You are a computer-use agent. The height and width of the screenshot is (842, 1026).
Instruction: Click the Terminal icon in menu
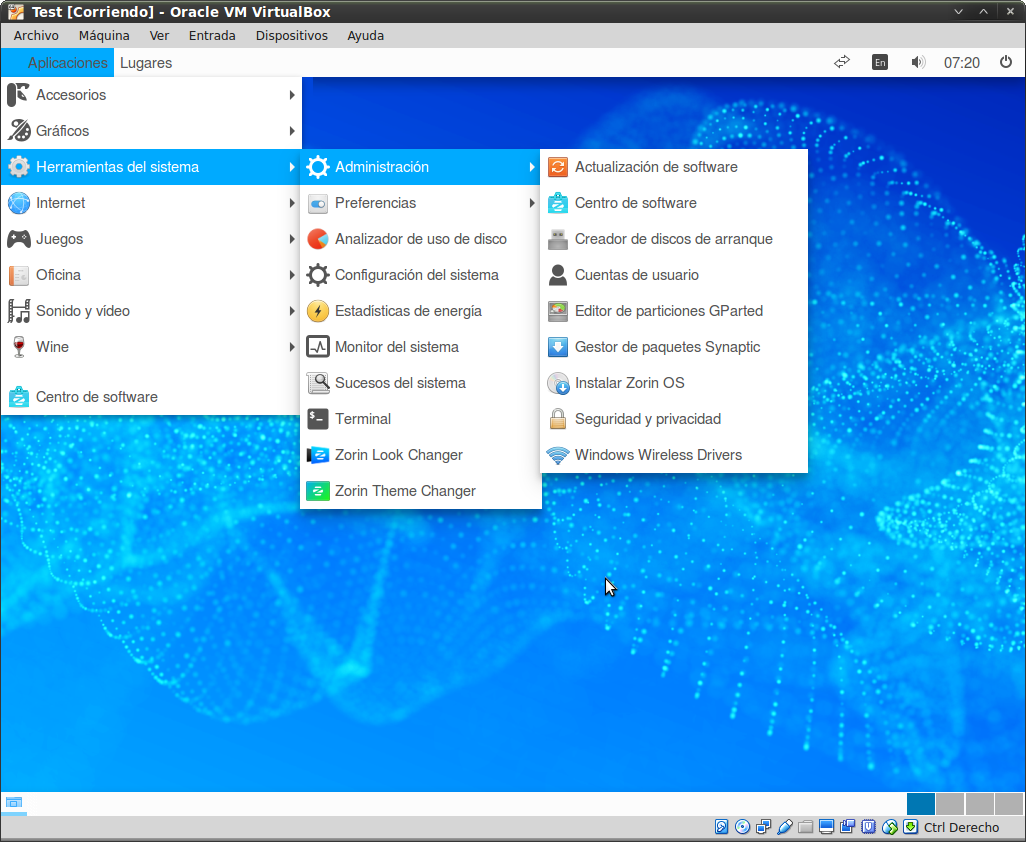coord(318,419)
